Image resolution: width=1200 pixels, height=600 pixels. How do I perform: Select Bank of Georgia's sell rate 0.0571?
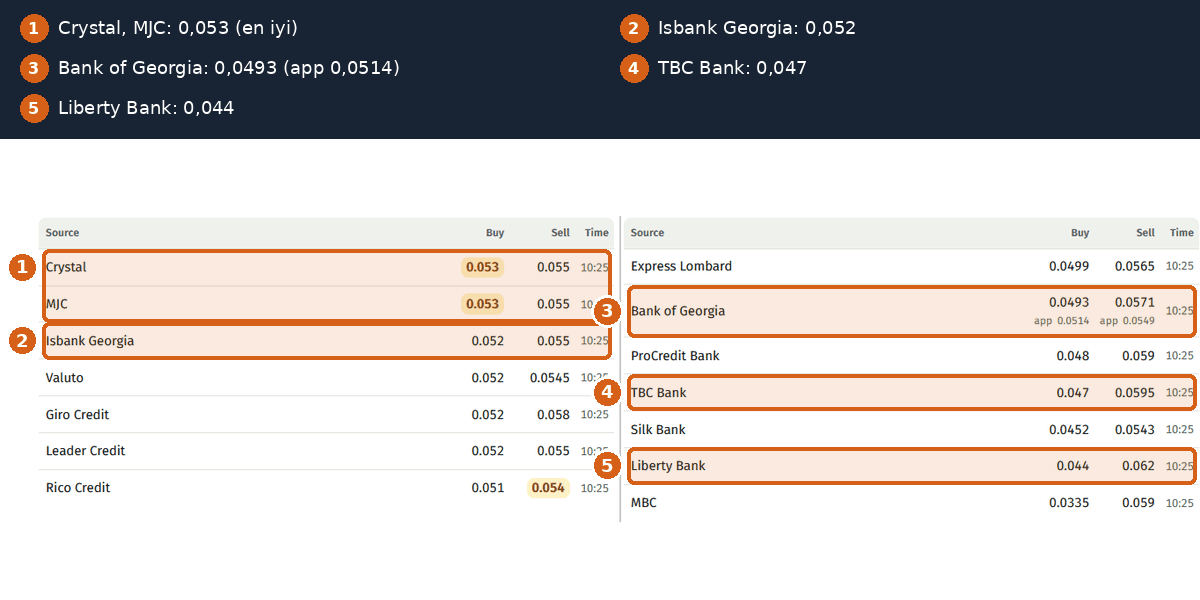pyautogui.click(x=1135, y=302)
